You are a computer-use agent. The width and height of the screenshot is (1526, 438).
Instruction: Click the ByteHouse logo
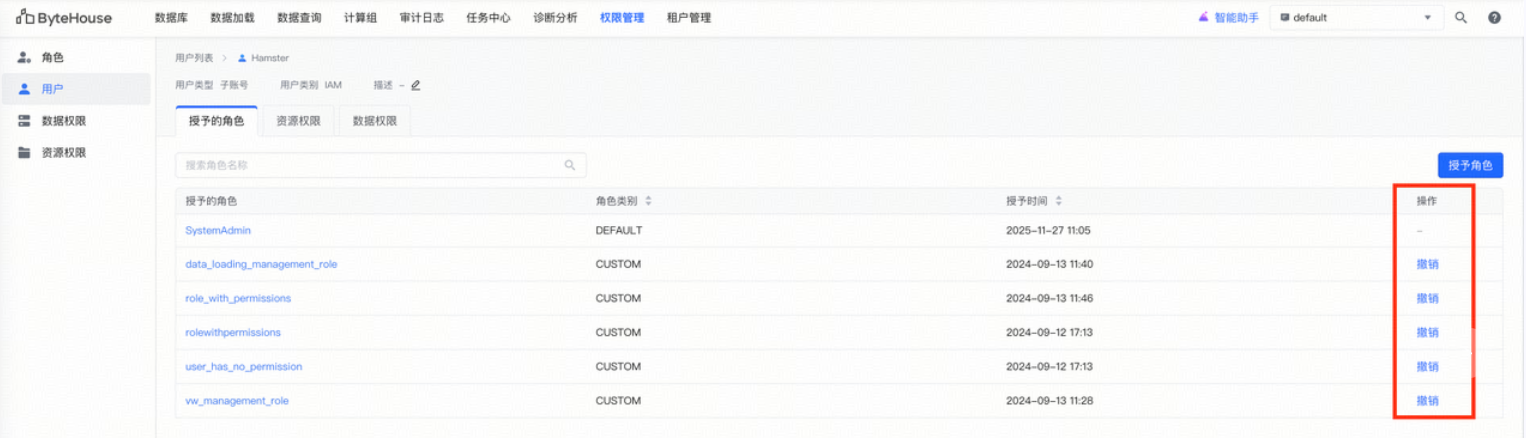(x=64, y=18)
